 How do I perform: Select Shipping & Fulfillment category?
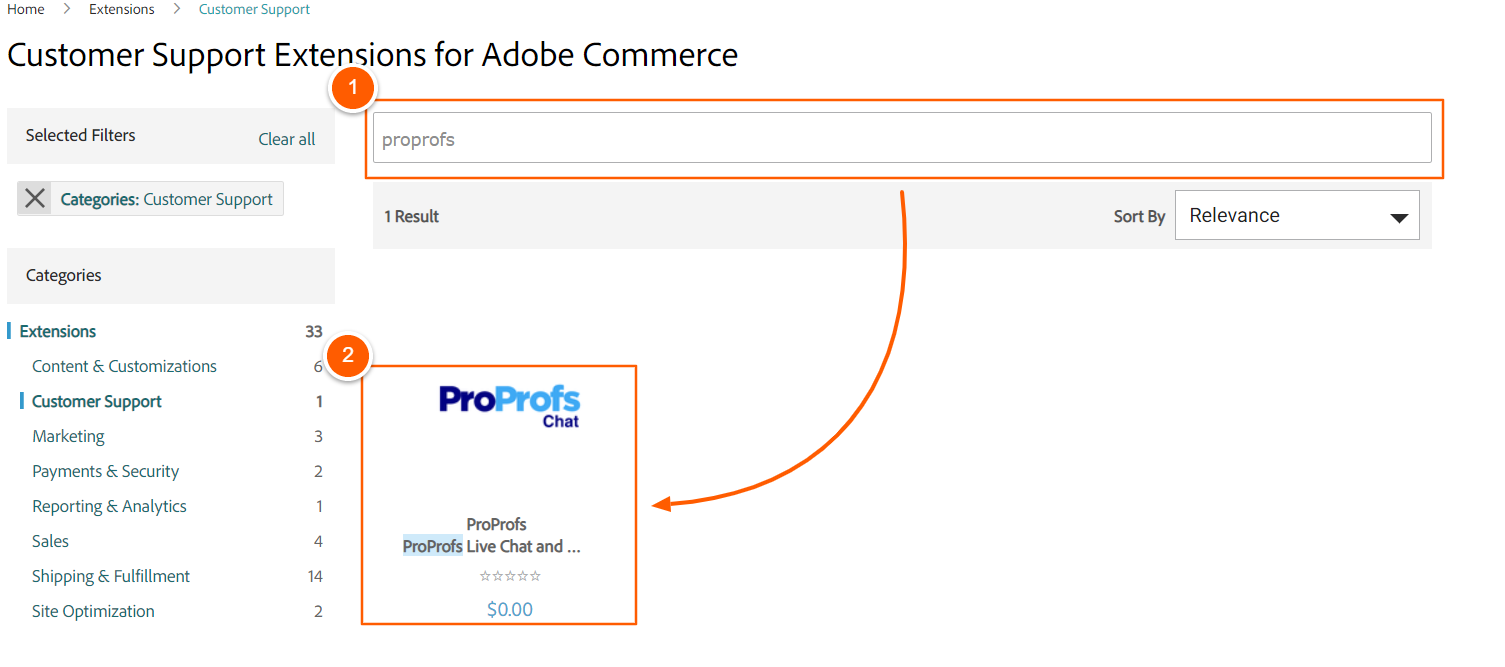(x=111, y=576)
